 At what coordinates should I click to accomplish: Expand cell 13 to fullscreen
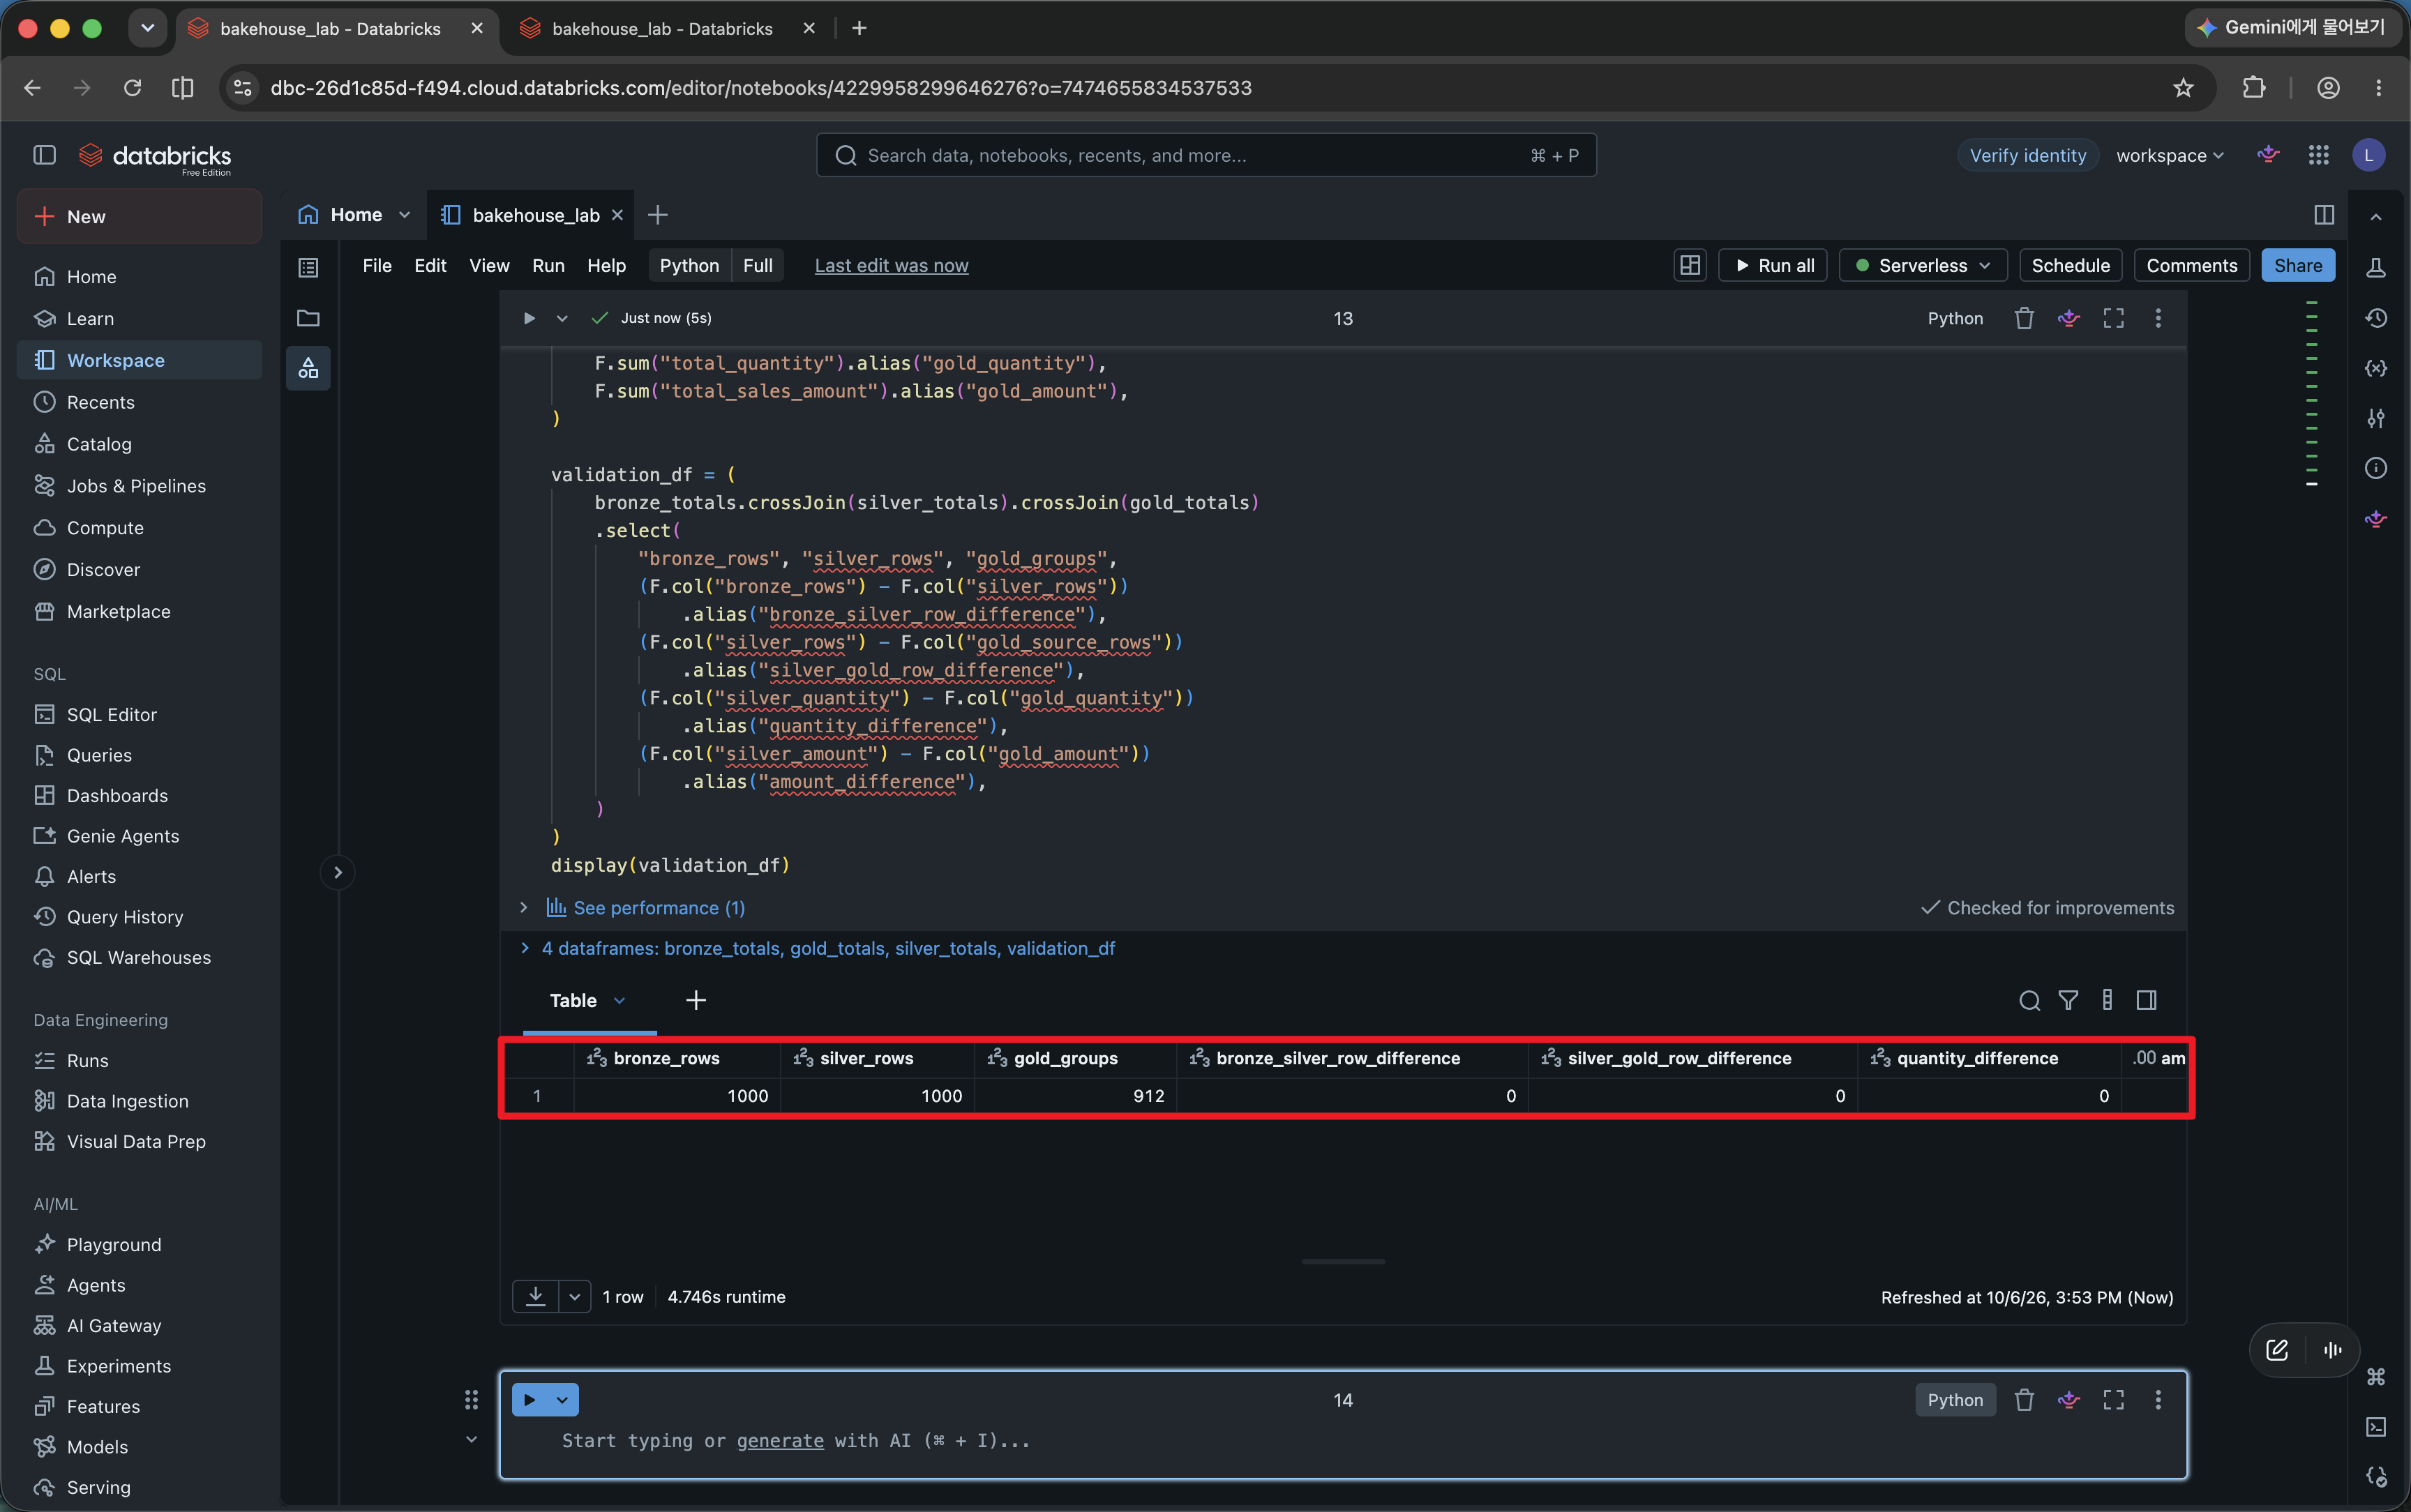coord(2113,318)
